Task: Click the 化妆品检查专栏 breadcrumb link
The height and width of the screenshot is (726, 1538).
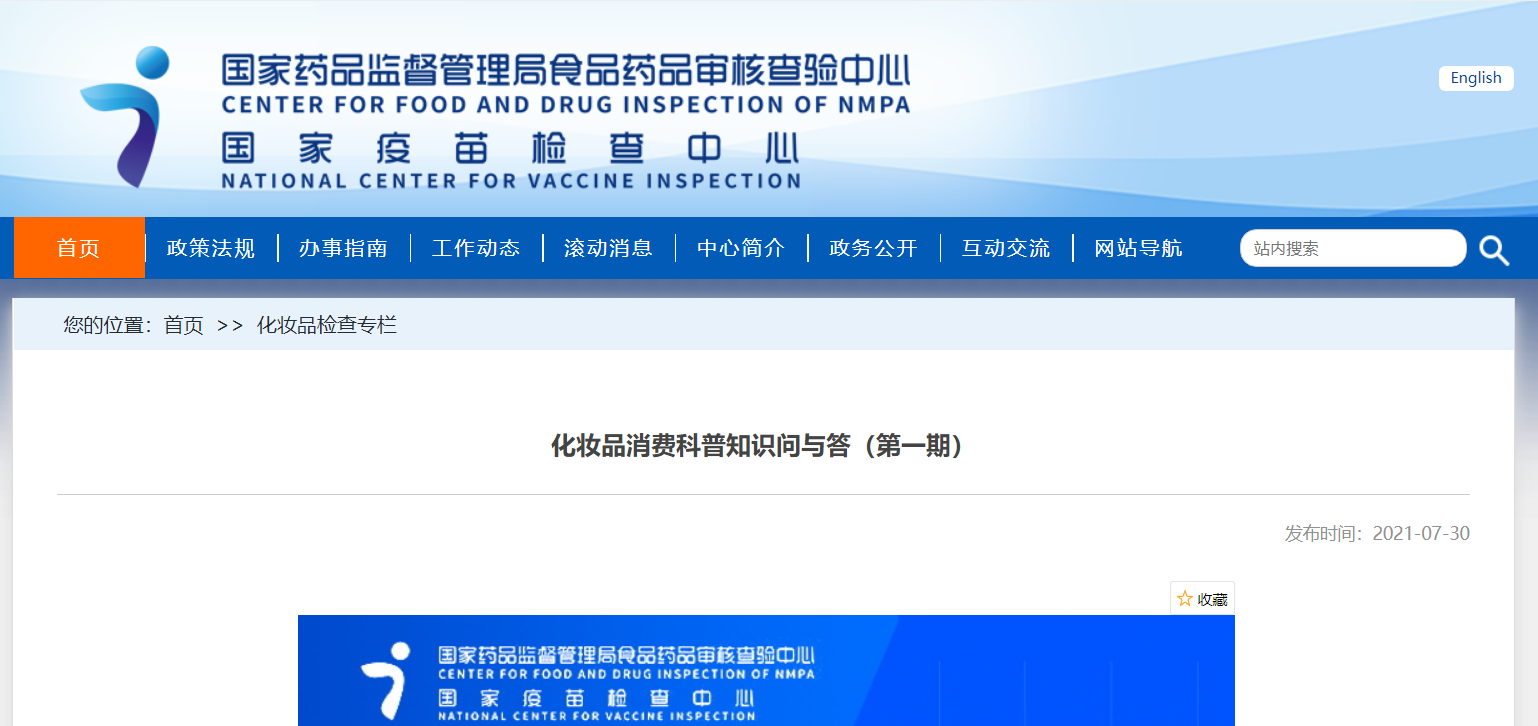Action: [x=327, y=325]
